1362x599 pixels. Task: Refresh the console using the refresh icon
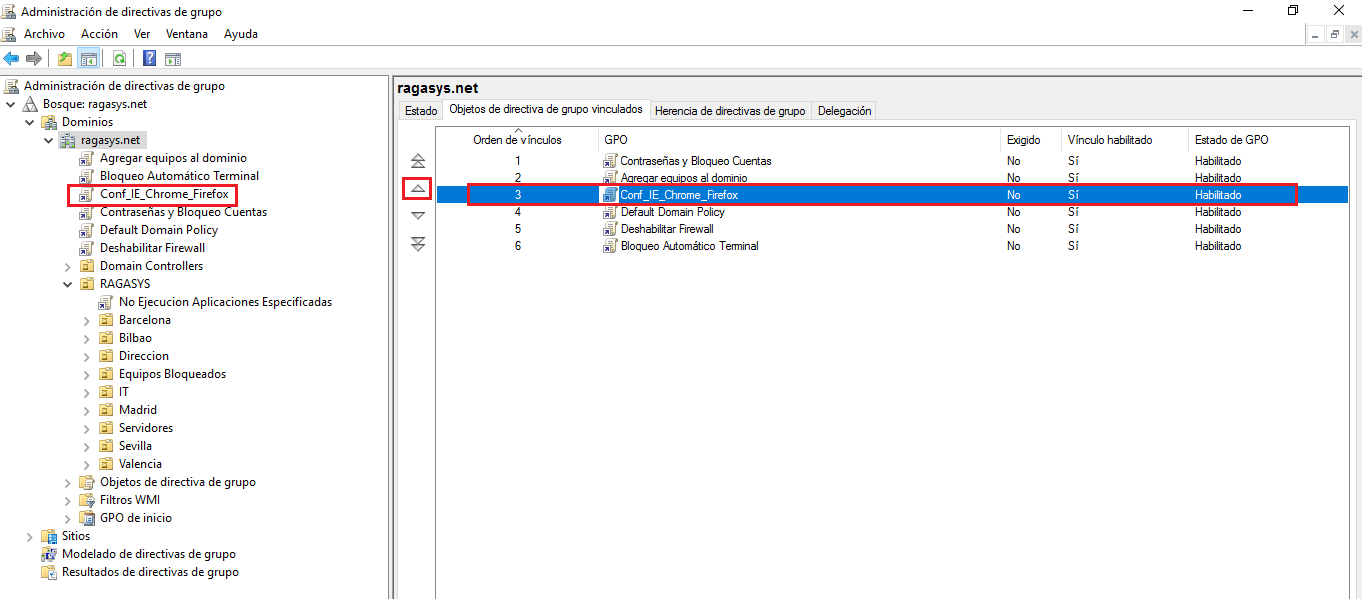[119, 57]
